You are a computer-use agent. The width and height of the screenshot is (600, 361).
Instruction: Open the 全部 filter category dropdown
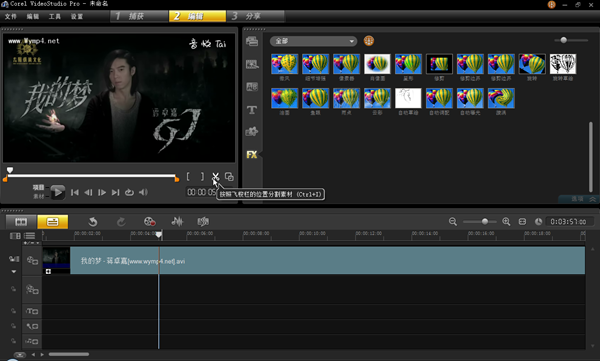point(313,41)
